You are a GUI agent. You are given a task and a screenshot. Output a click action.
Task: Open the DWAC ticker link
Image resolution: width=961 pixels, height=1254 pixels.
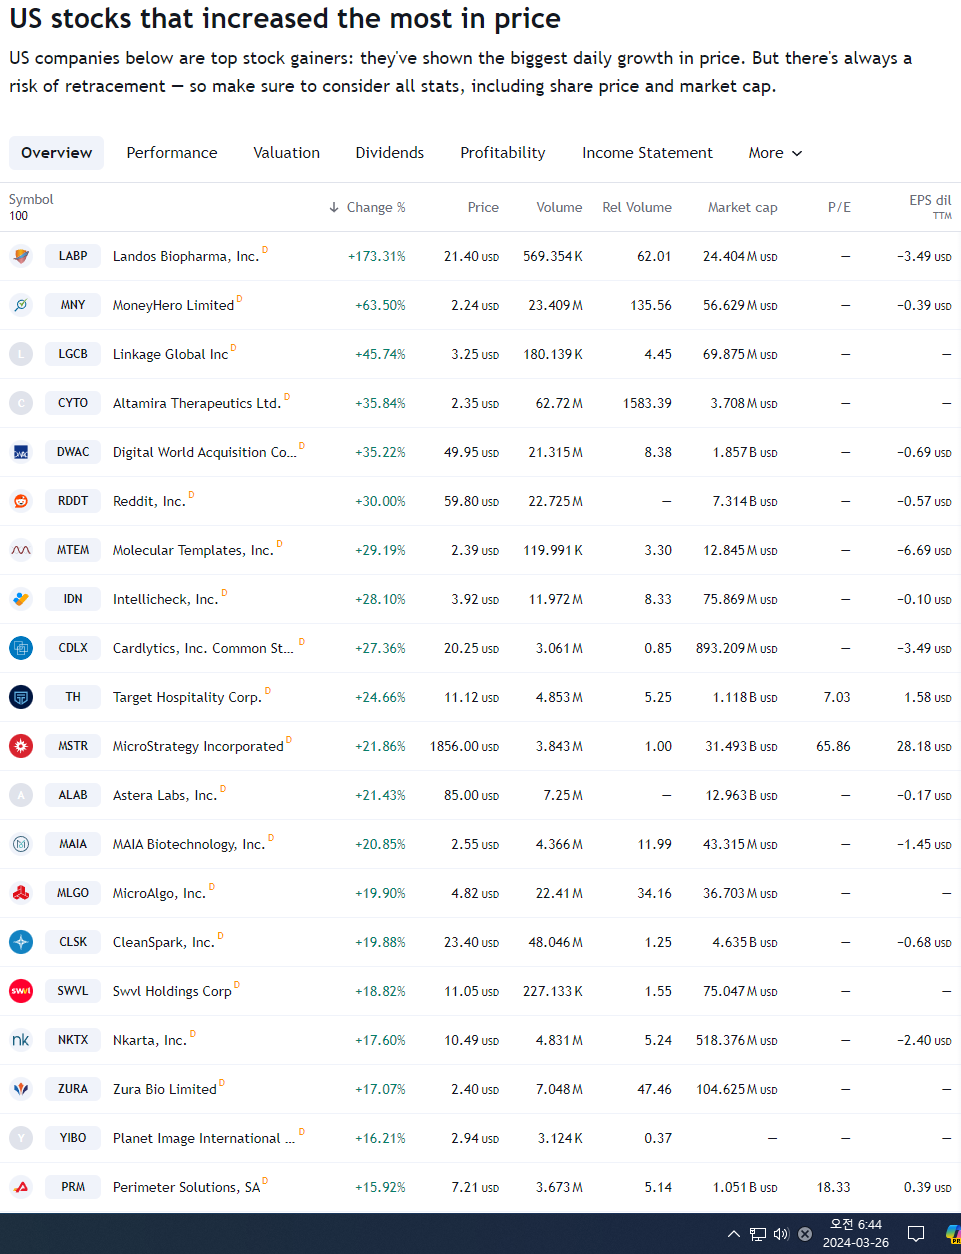coord(73,452)
